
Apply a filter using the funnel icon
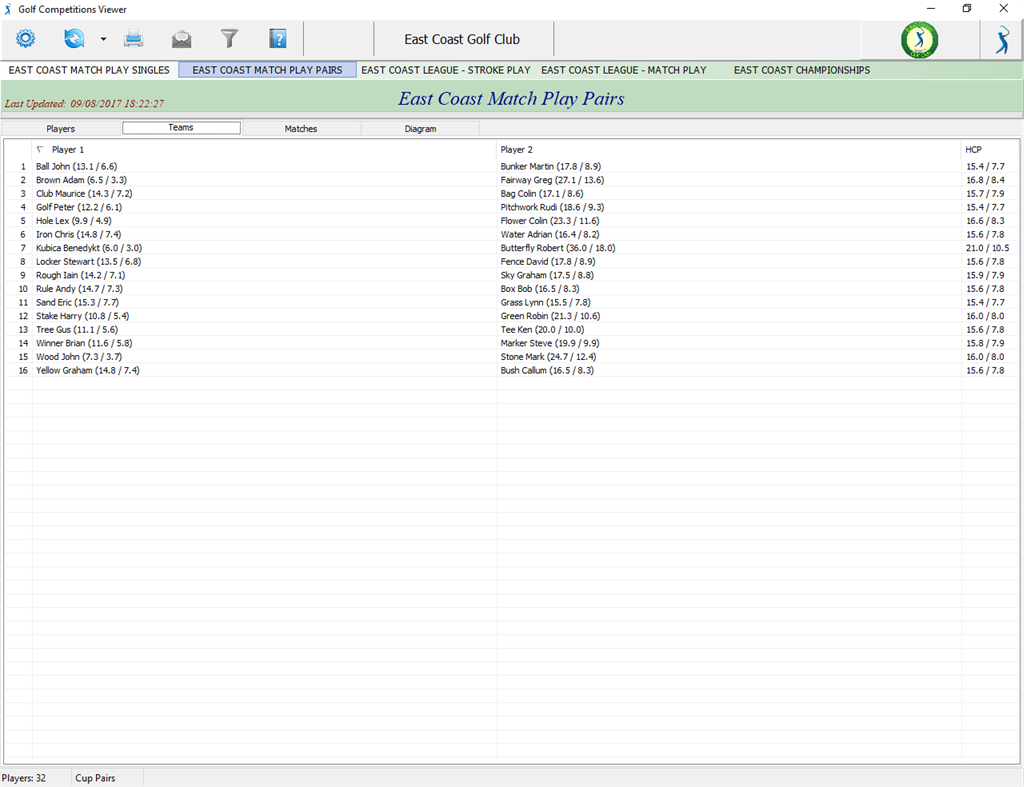coord(228,39)
